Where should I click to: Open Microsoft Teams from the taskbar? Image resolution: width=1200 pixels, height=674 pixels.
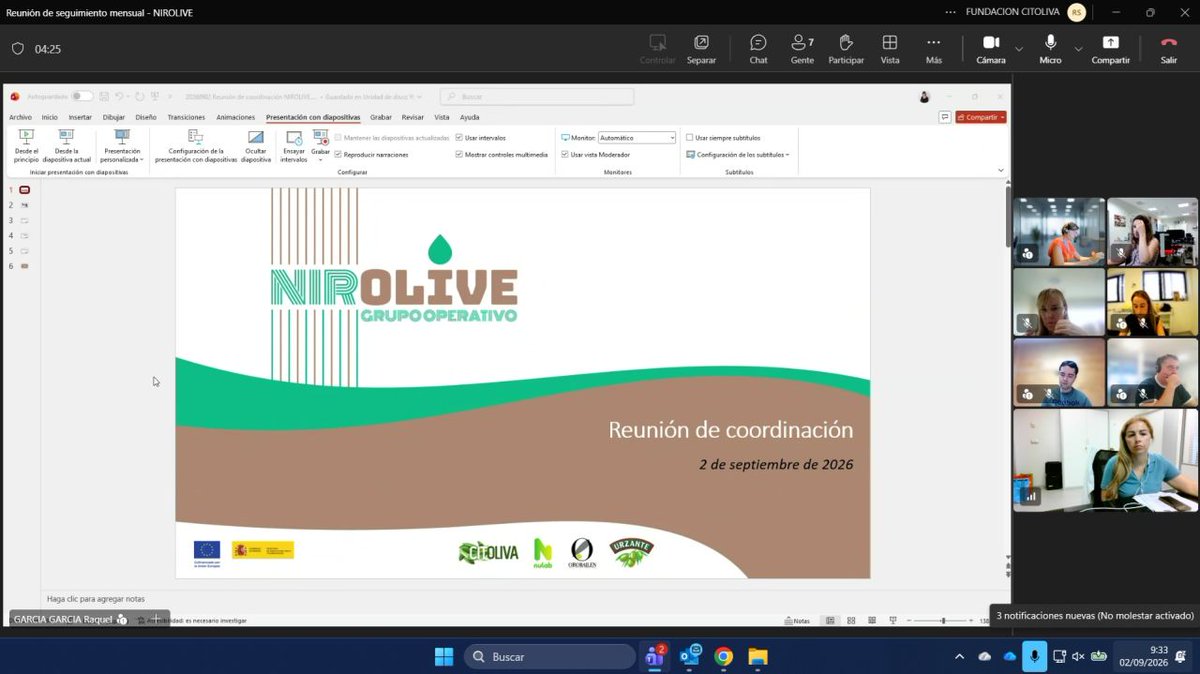656,656
